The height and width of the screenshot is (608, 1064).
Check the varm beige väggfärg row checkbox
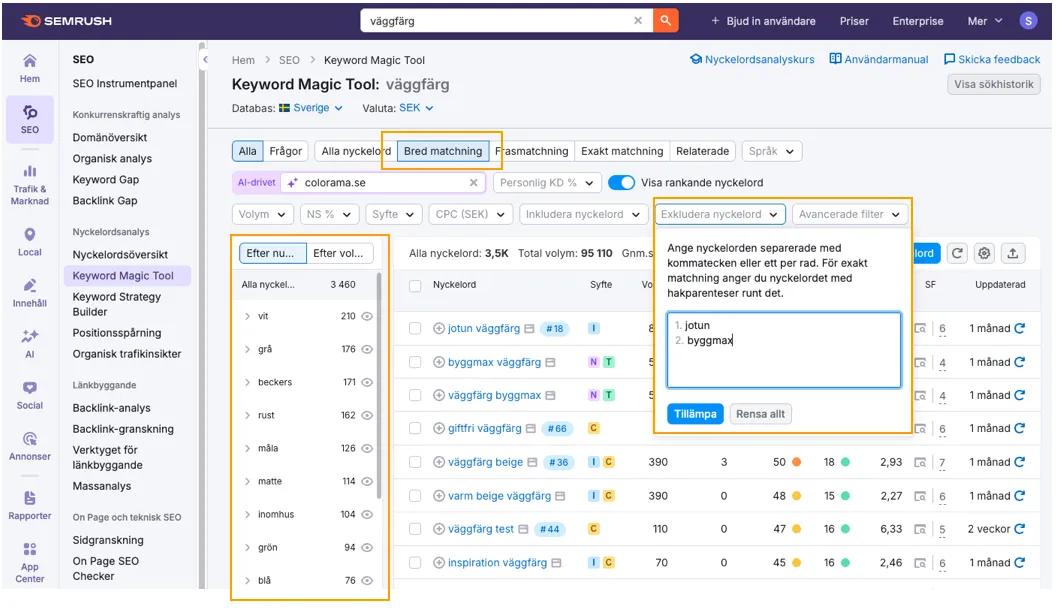point(415,496)
